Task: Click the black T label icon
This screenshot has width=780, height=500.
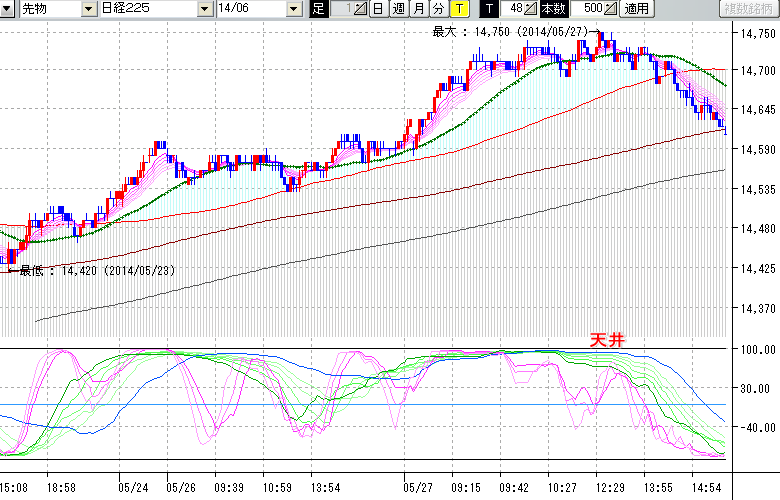Action: click(x=489, y=9)
